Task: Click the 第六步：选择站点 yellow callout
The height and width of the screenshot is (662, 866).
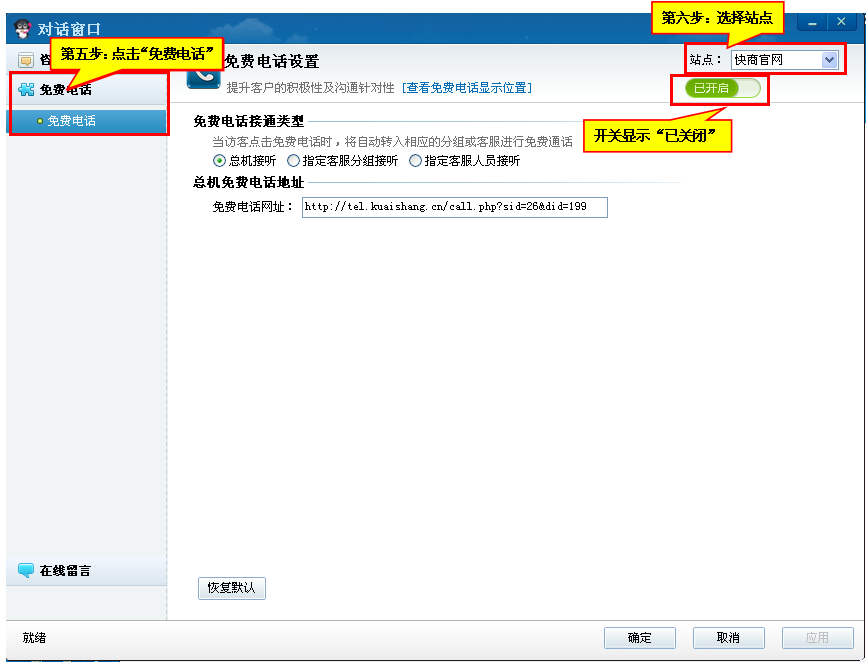Action: coord(716,19)
